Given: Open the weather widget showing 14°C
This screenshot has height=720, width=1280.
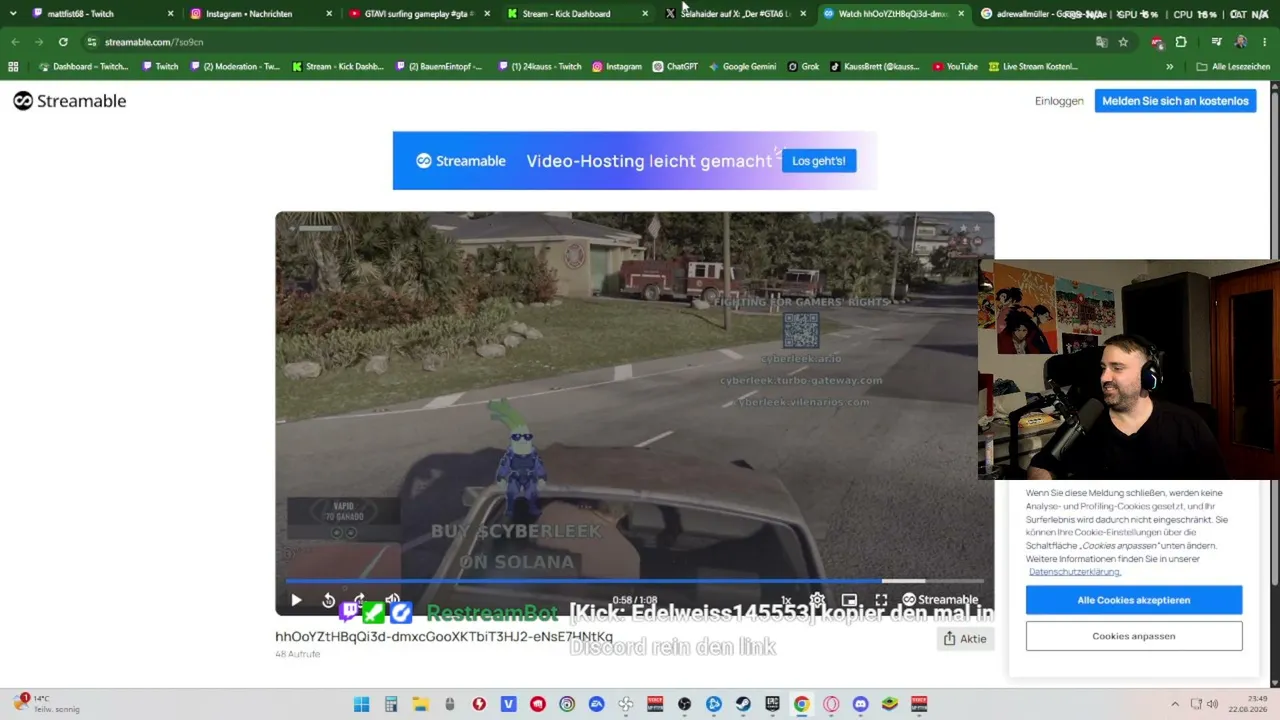Looking at the screenshot, I should pyautogui.click(x=46, y=704).
